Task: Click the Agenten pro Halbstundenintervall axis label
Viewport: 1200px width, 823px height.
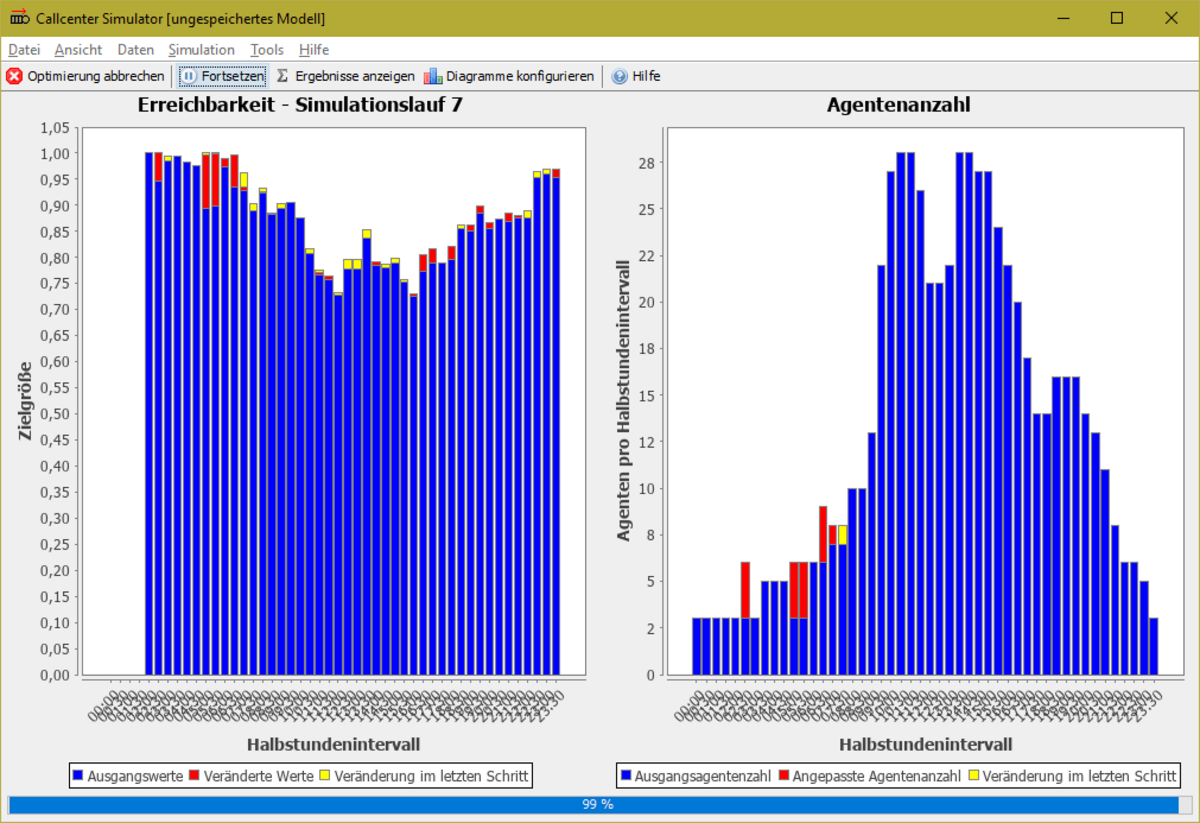Action: (x=623, y=401)
